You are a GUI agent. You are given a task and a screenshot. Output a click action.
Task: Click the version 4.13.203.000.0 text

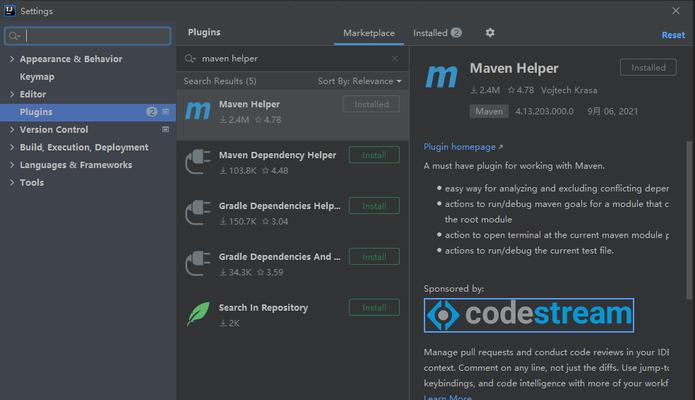pyautogui.click(x=544, y=111)
